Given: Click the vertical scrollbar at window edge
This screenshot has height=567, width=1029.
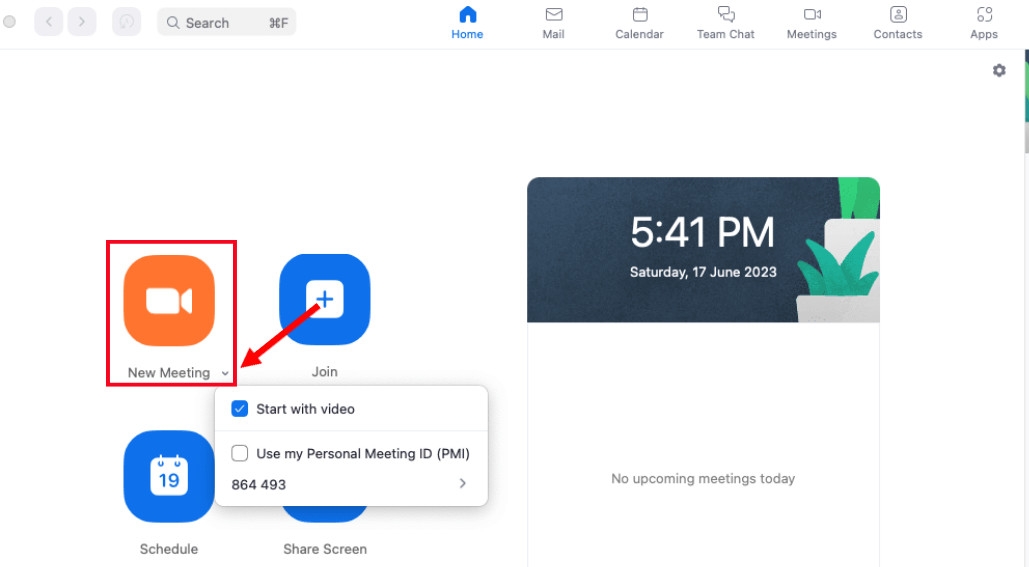Looking at the screenshot, I should tap(1026, 102).
